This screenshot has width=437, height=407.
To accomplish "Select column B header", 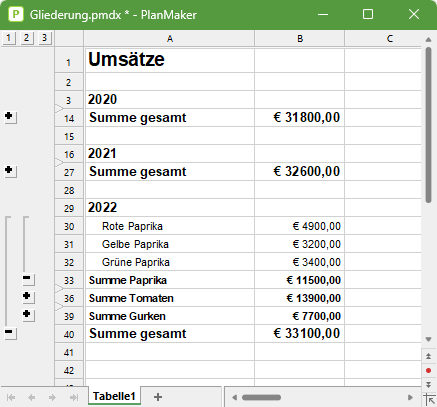I will (300, 39).
